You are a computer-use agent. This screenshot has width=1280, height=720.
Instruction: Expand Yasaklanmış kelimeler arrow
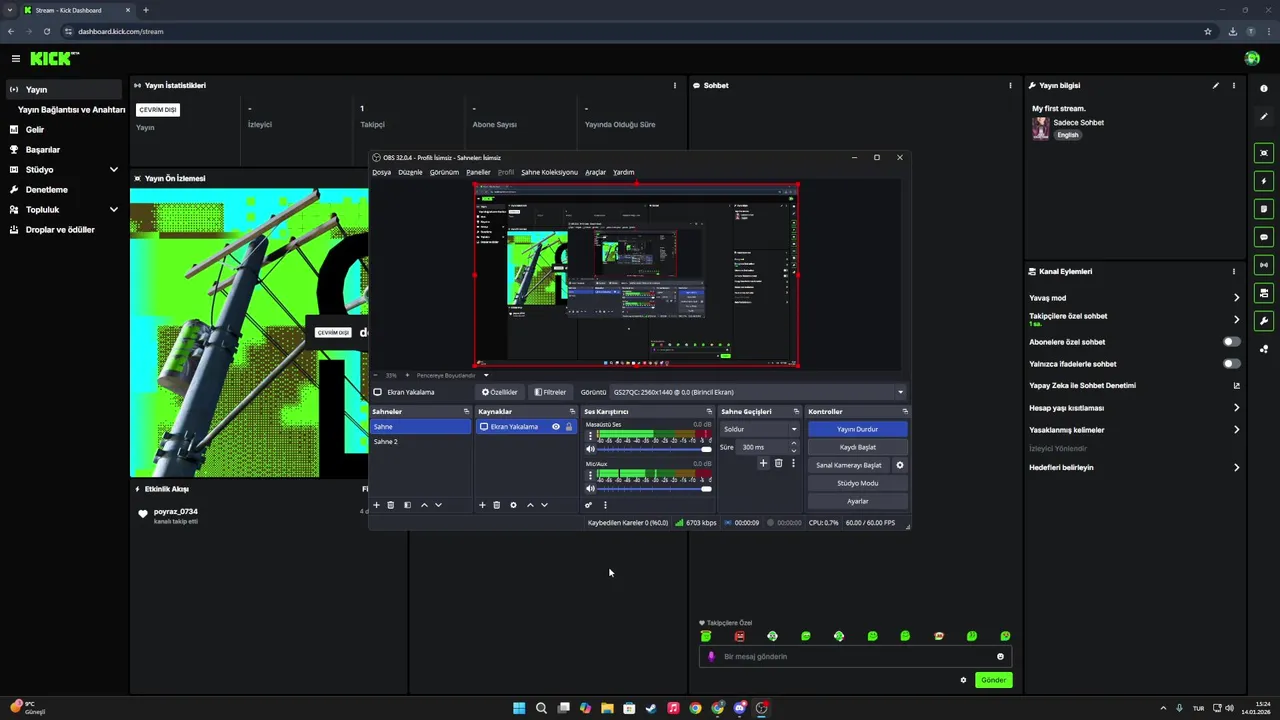click(1236, 430)
